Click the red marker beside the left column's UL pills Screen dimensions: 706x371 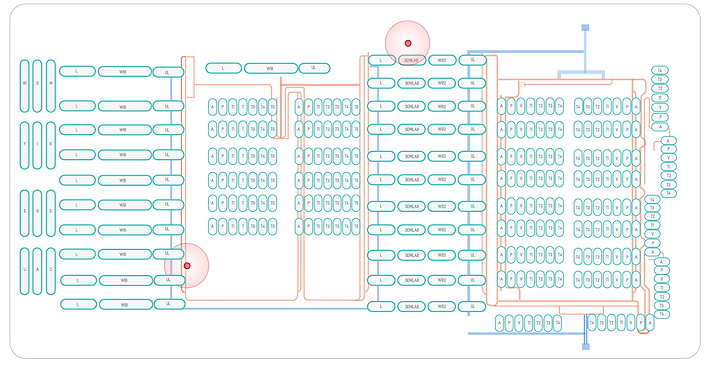tap(187, 266)
